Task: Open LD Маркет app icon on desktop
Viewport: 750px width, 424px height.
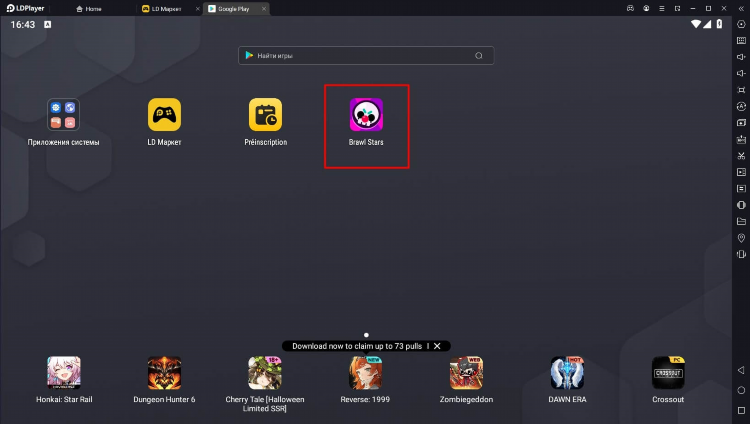Action: coord(164,114)
